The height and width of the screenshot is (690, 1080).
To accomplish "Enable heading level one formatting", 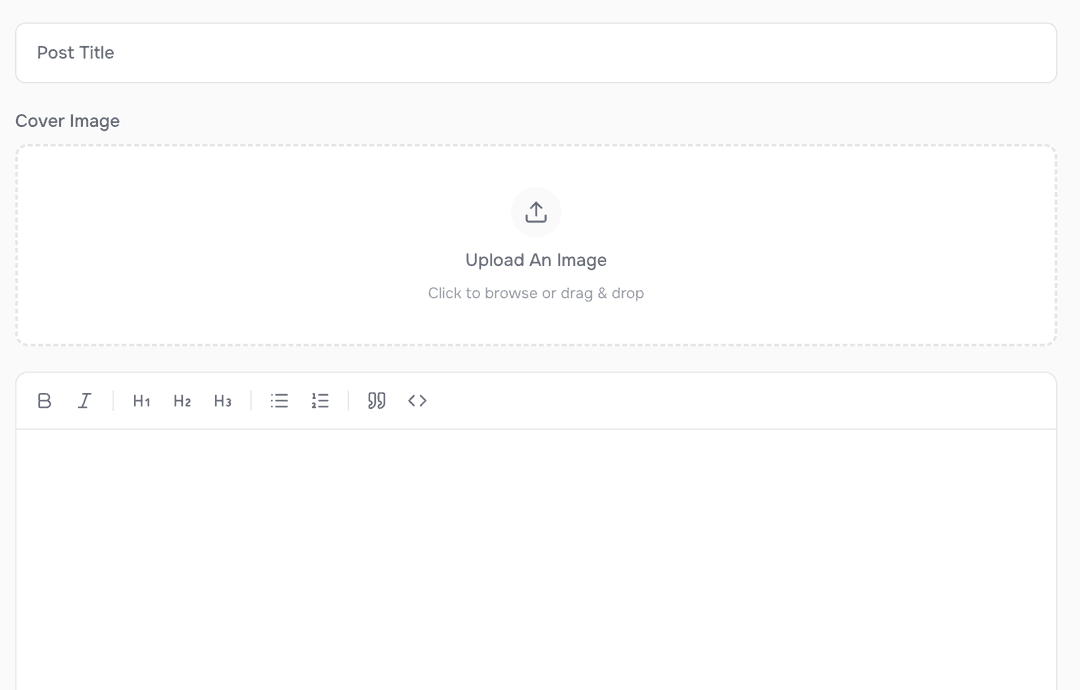I will click(140, 400).
